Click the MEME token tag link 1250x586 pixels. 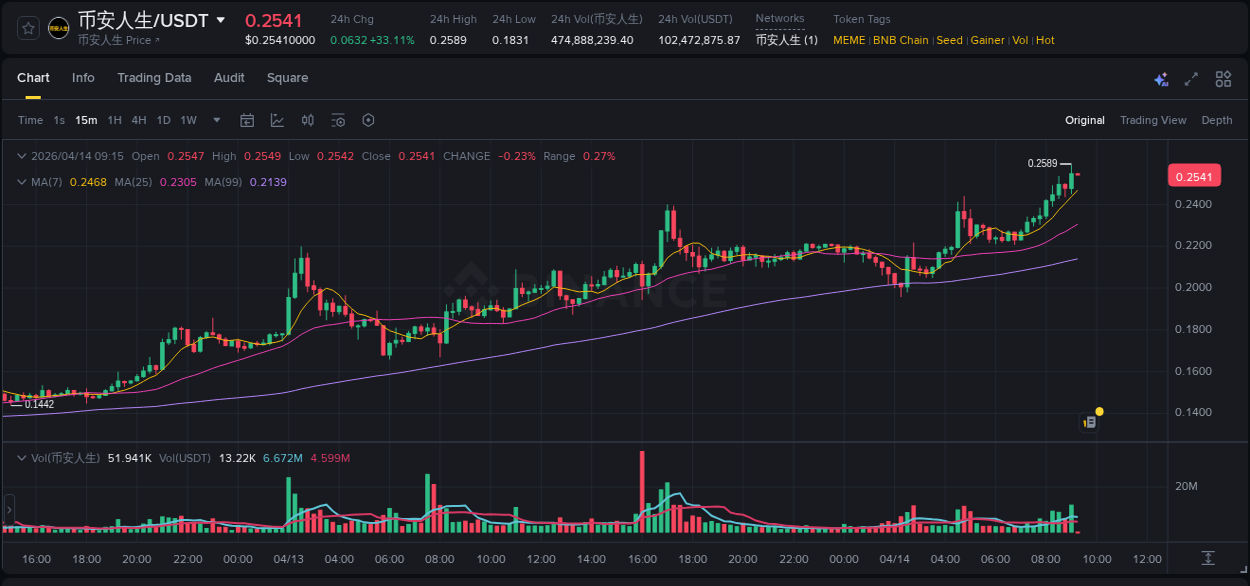point(849,40)
